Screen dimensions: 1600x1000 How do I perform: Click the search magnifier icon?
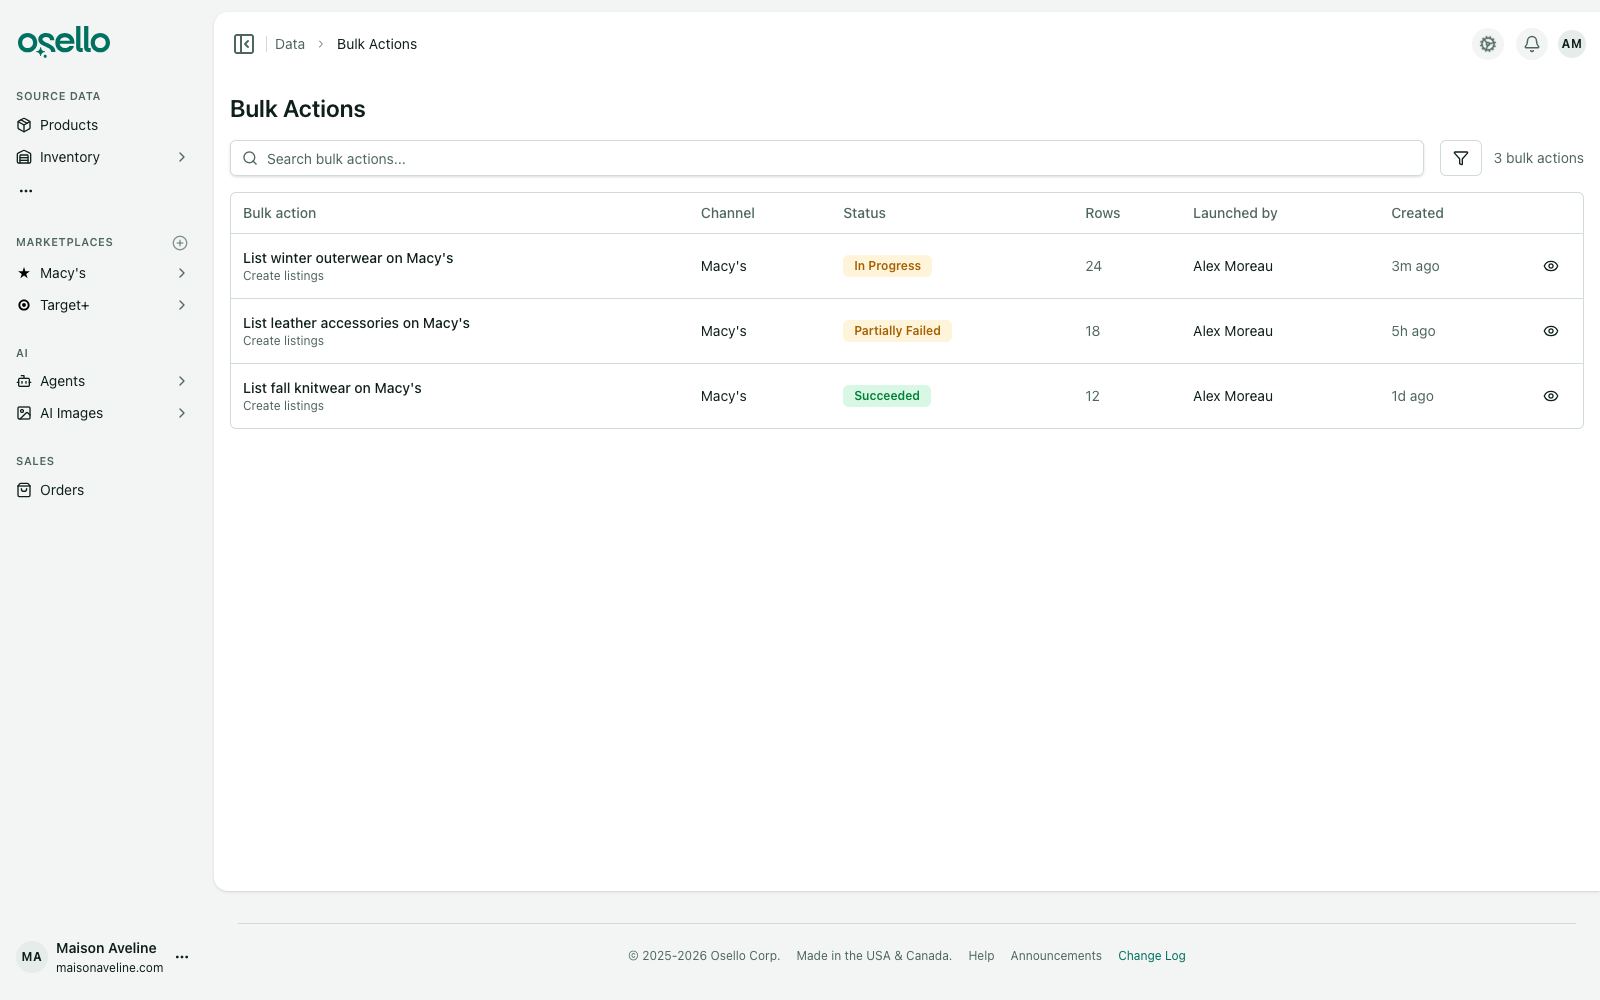pos(250,158)
